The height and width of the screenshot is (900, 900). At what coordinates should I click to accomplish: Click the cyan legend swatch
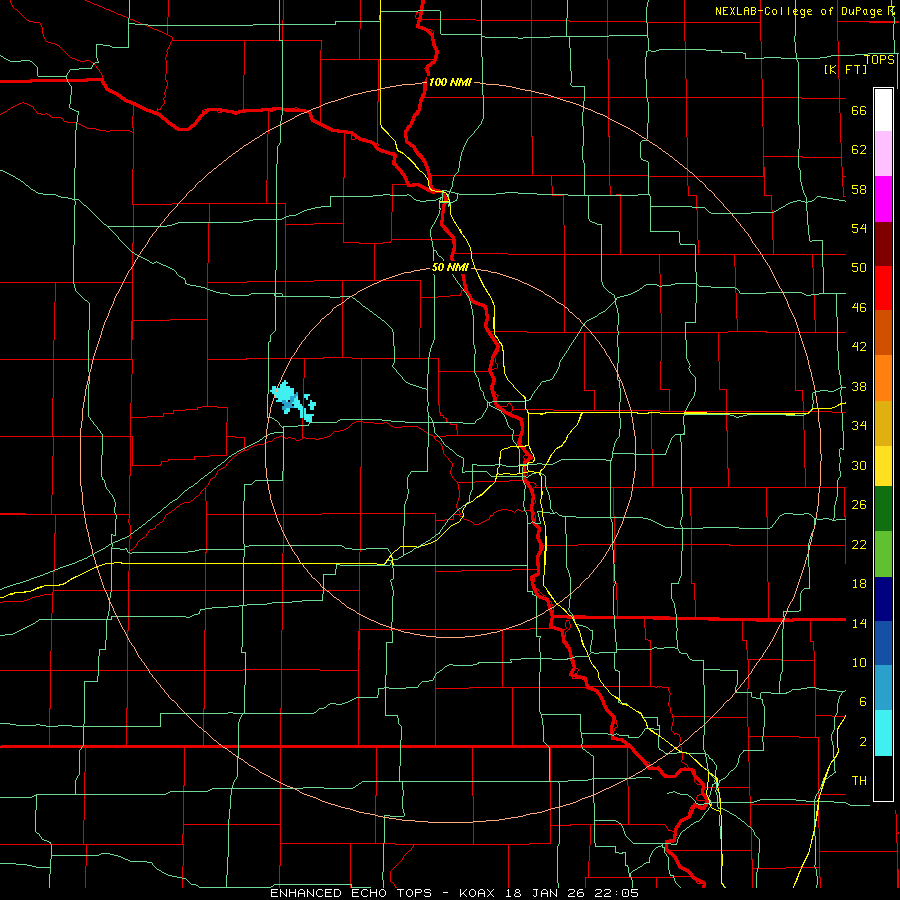click(x=883, y=733)
